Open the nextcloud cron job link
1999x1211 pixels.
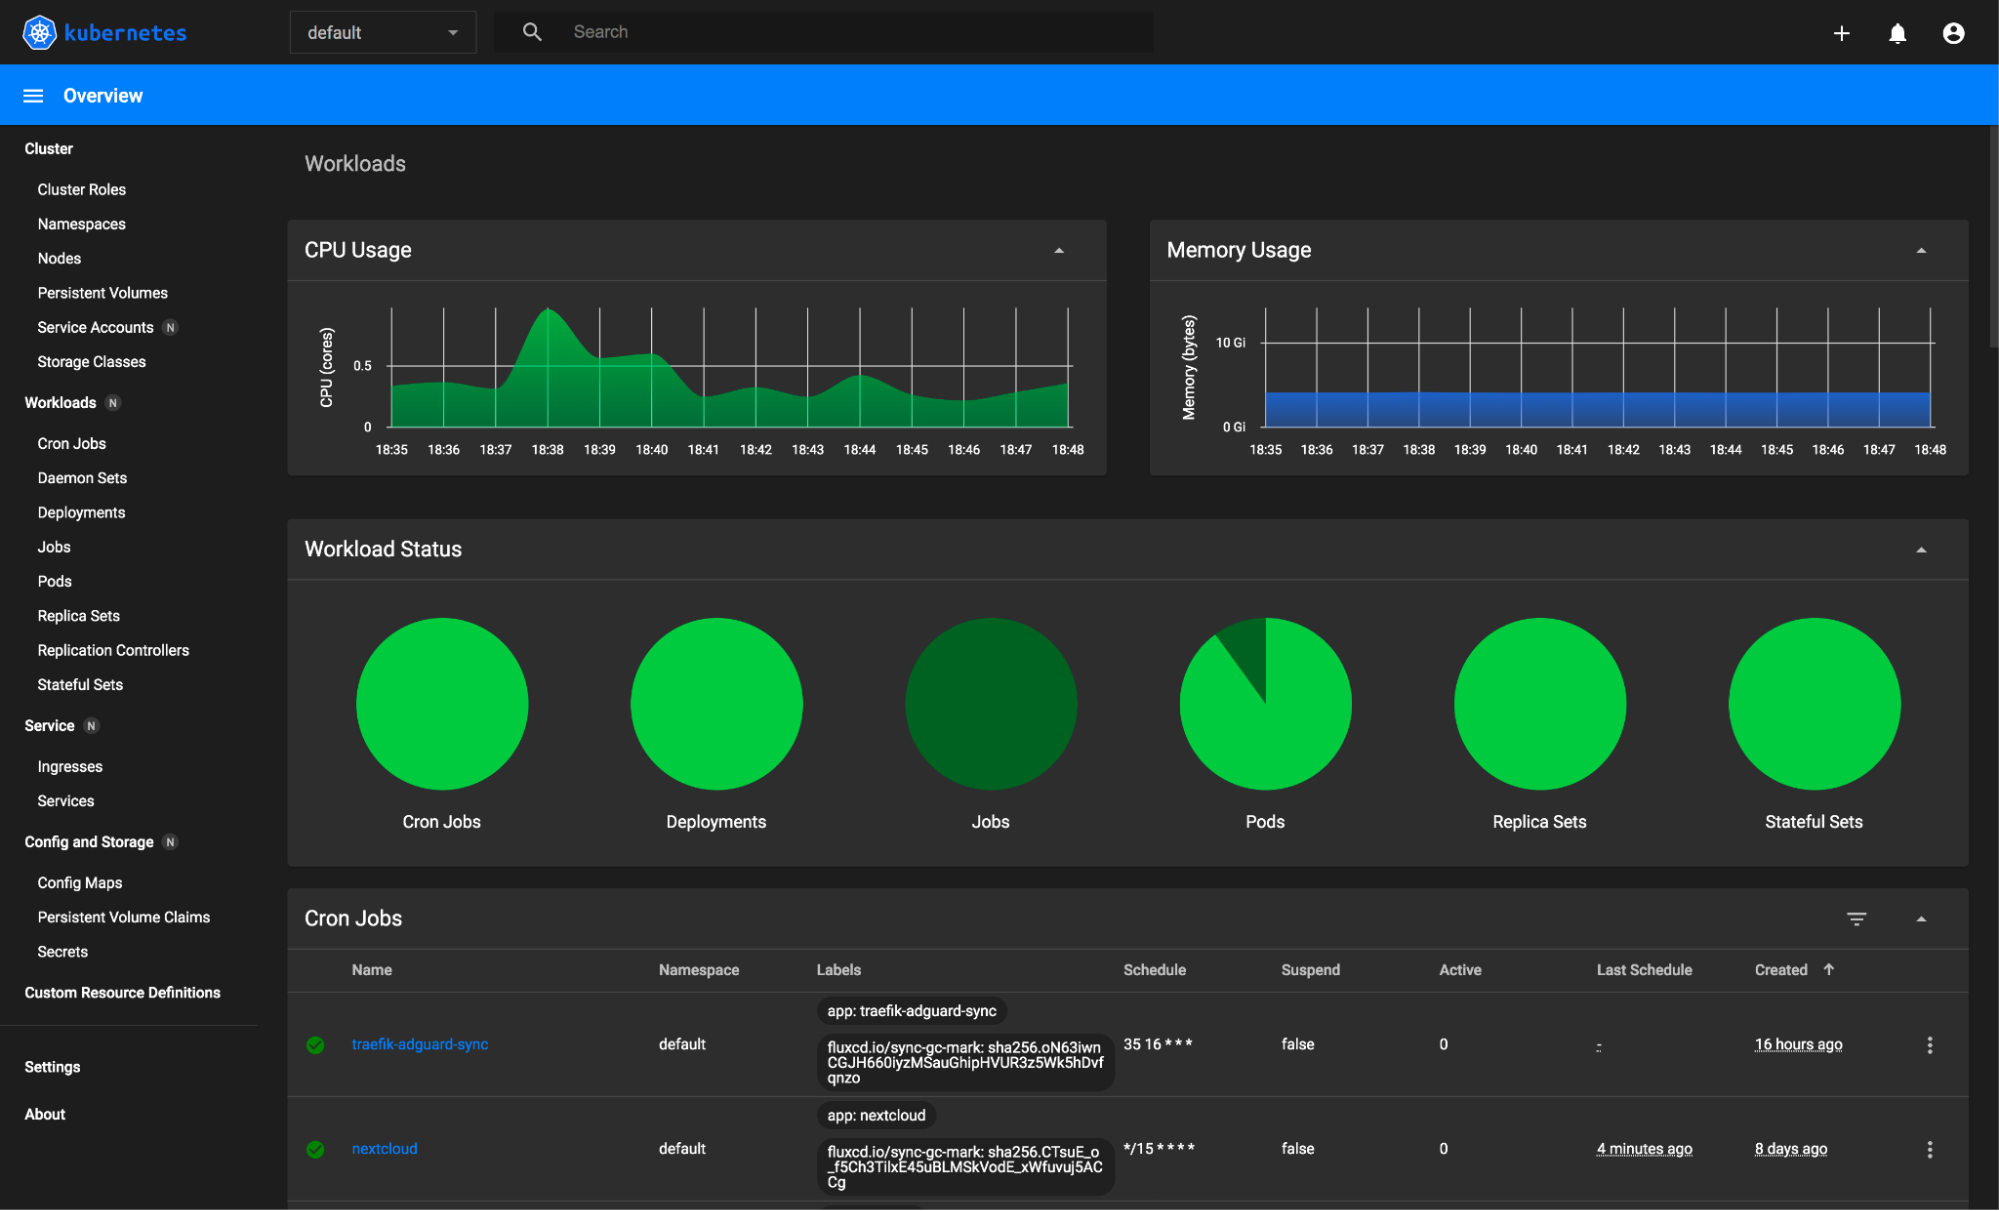point(384,1148)
